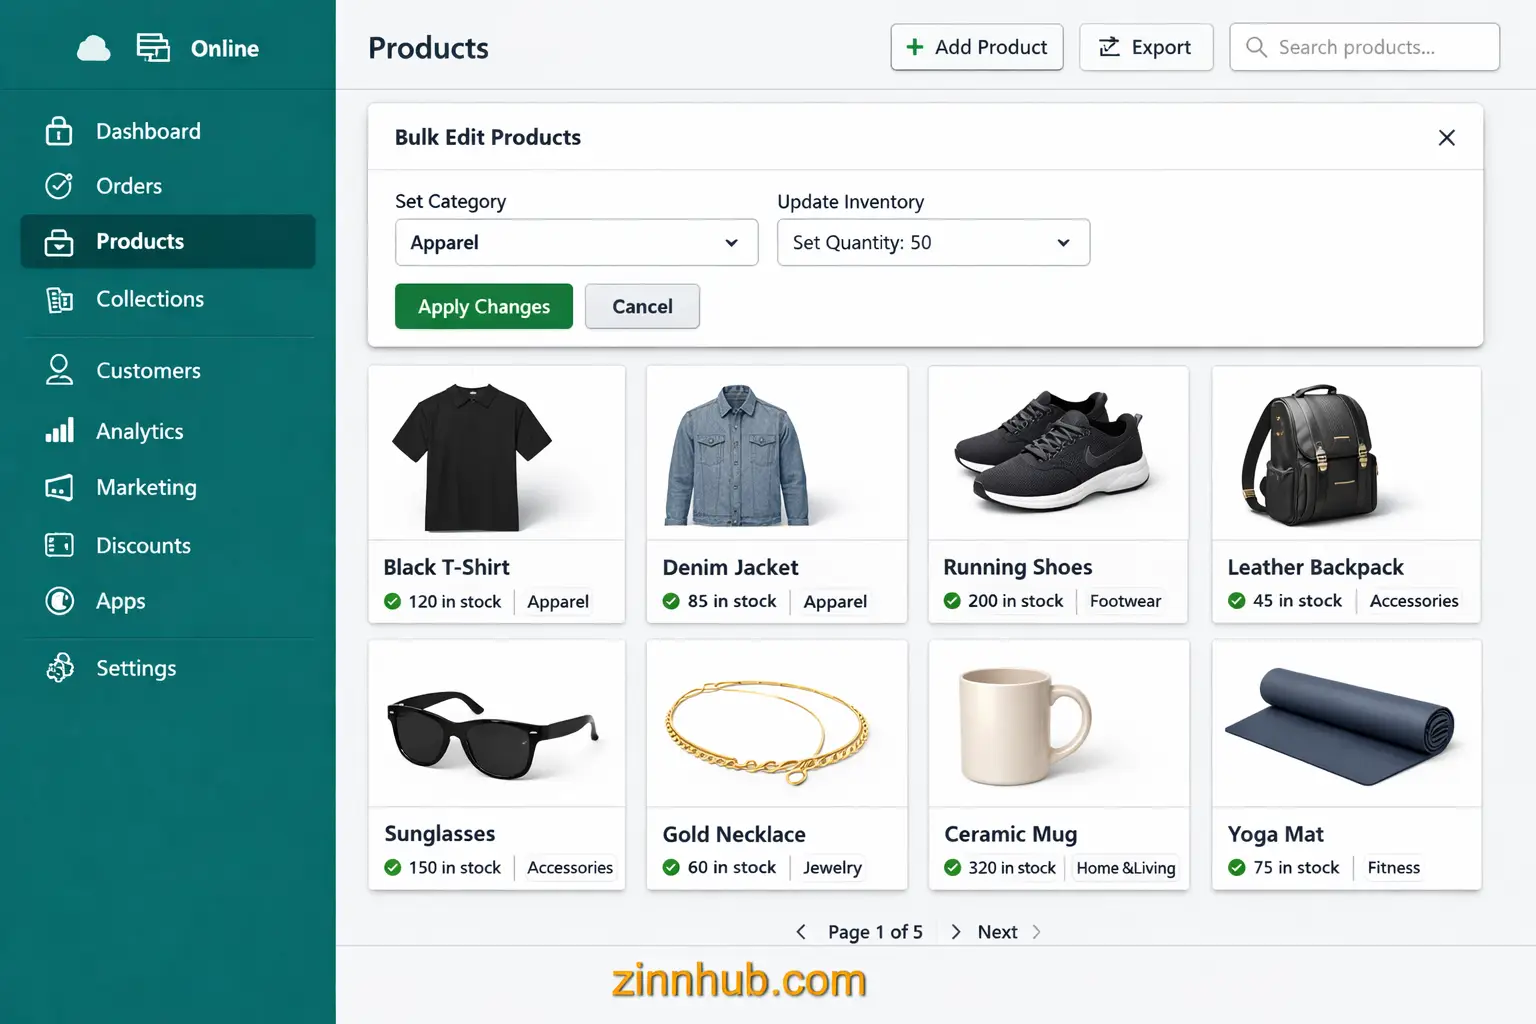The image size is (1536, 1024).
Task: Open Customers person icon
Action: (x=59, y=370)
